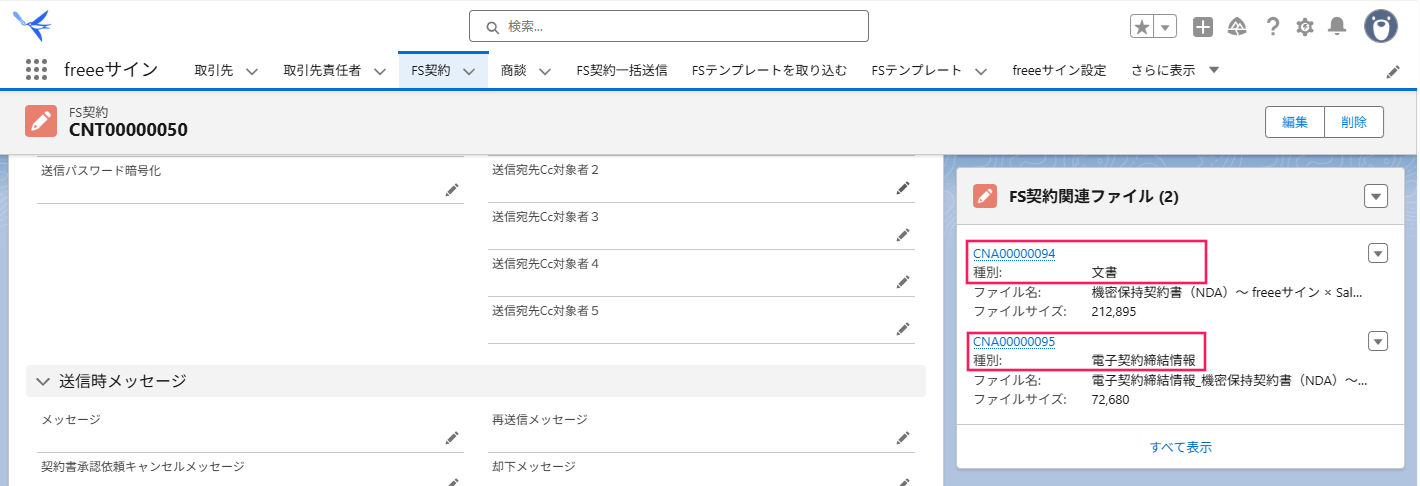1420x486 pixels.
Task: Expand the さらに表示 menu
Action: click(x=1175, y=70)
